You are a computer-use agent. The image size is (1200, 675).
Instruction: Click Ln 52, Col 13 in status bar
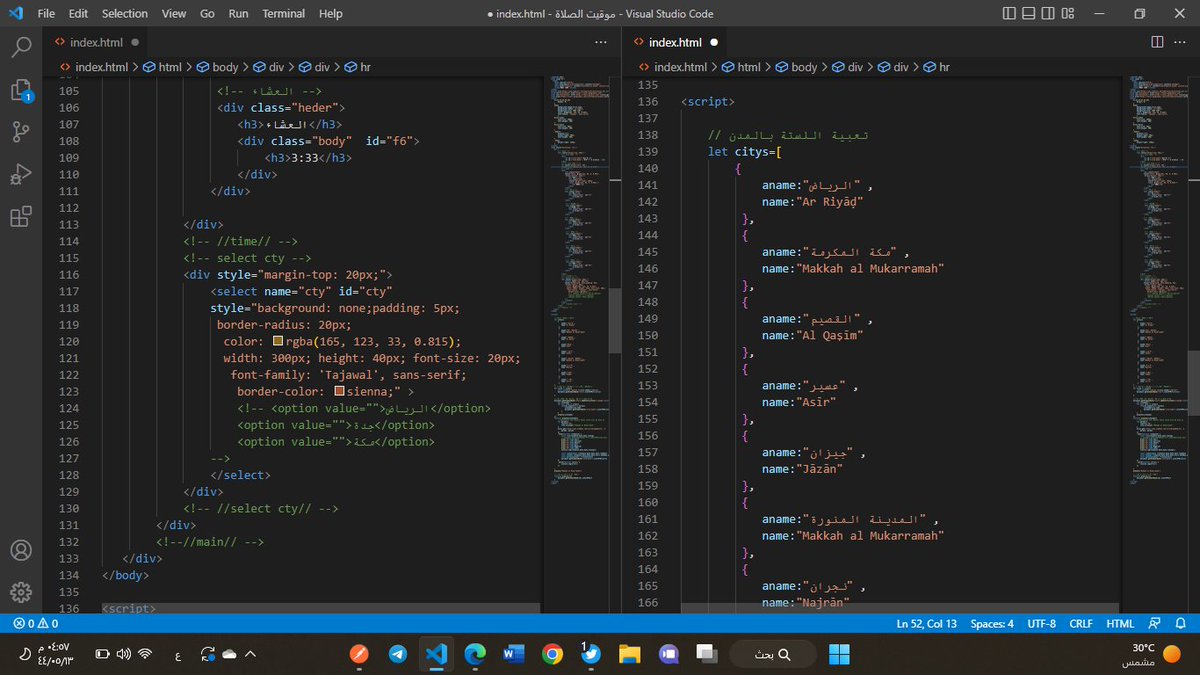[x=926, y=624]
